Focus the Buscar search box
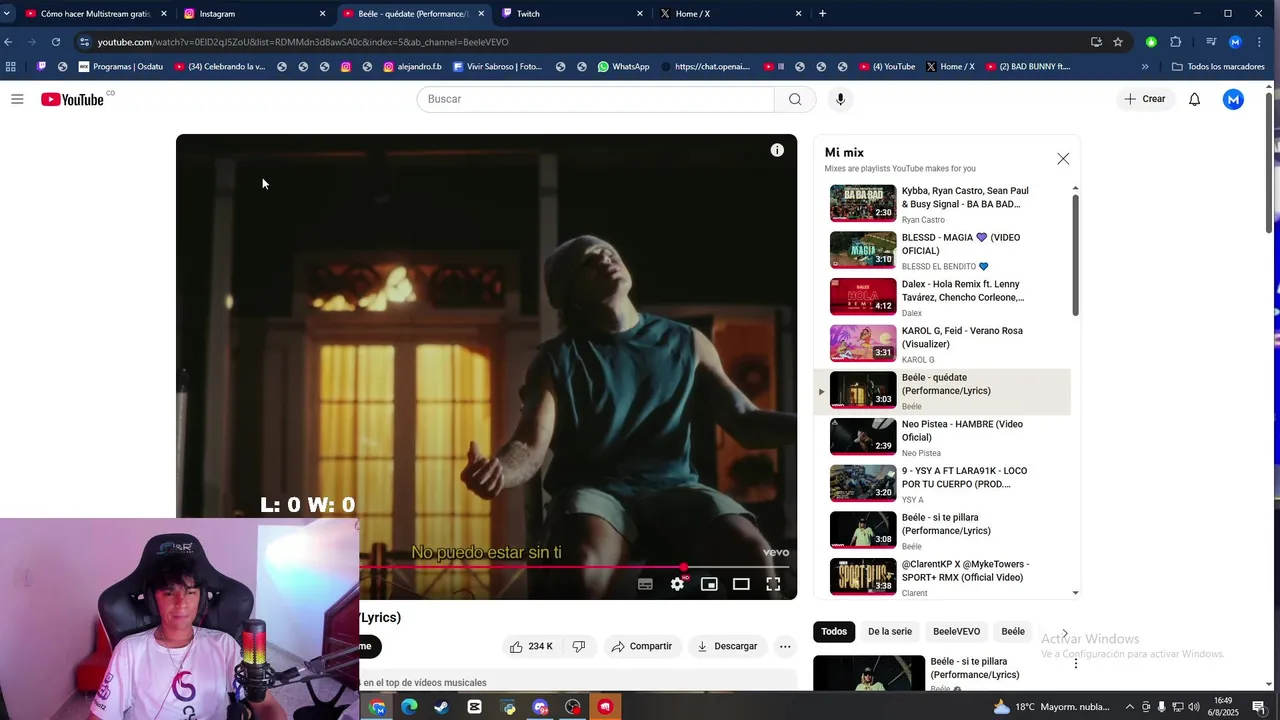Screen dimensions: 1280x720 click(x=595, y=99)
